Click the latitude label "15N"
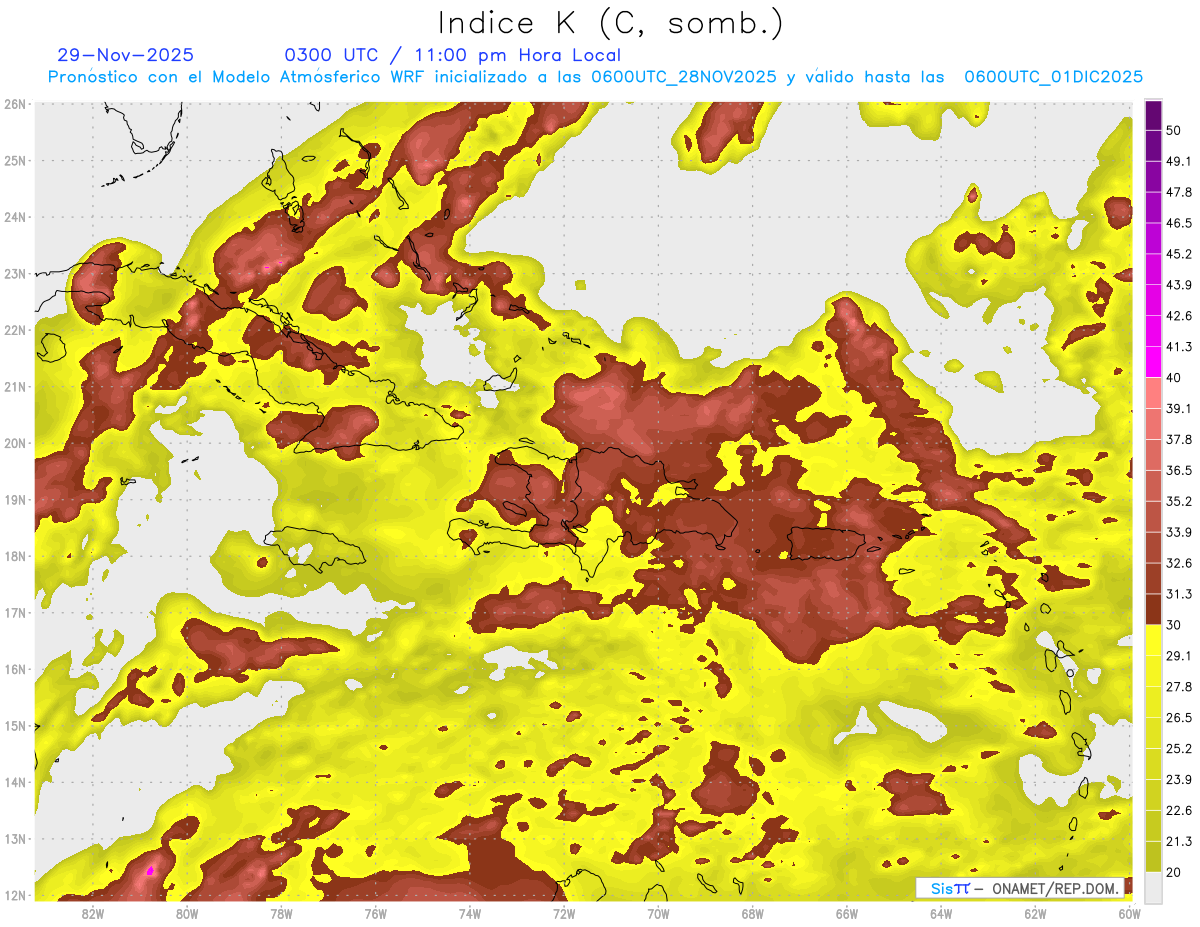 click(x=16, y=726)
